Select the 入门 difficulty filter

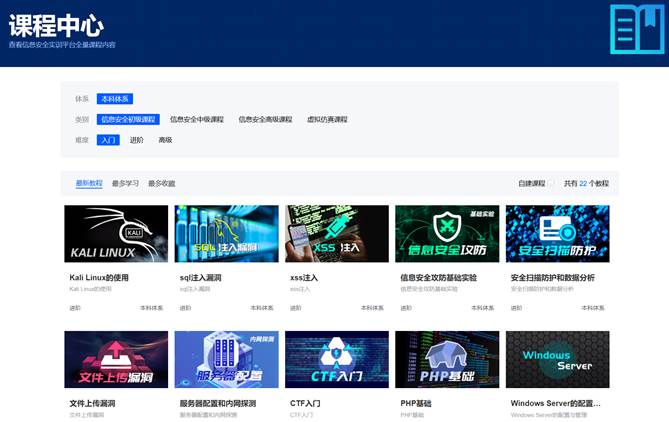108,140
